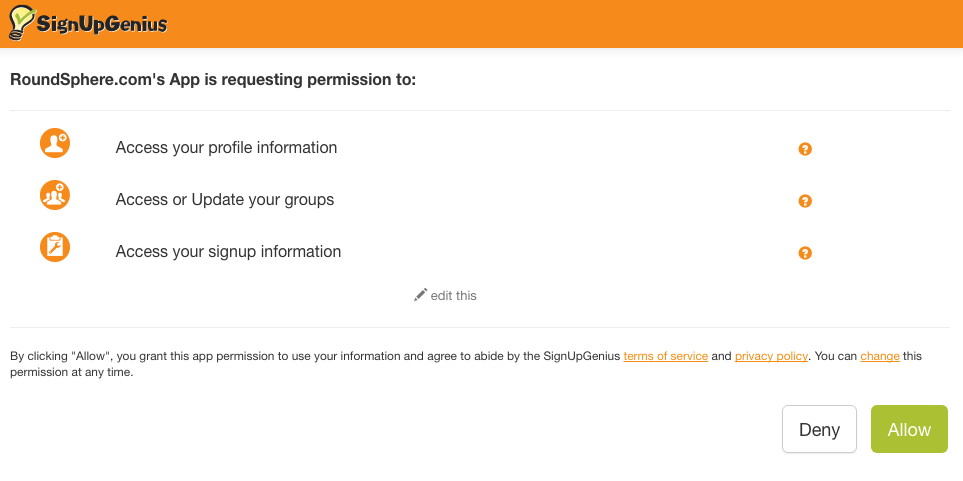Open the terms of service link
The height and width of the screenshot is (481, 963).
pos(666,356)
